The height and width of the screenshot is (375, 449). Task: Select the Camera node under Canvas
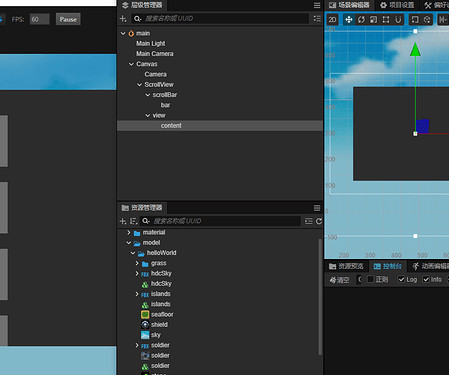click(155, 74)
